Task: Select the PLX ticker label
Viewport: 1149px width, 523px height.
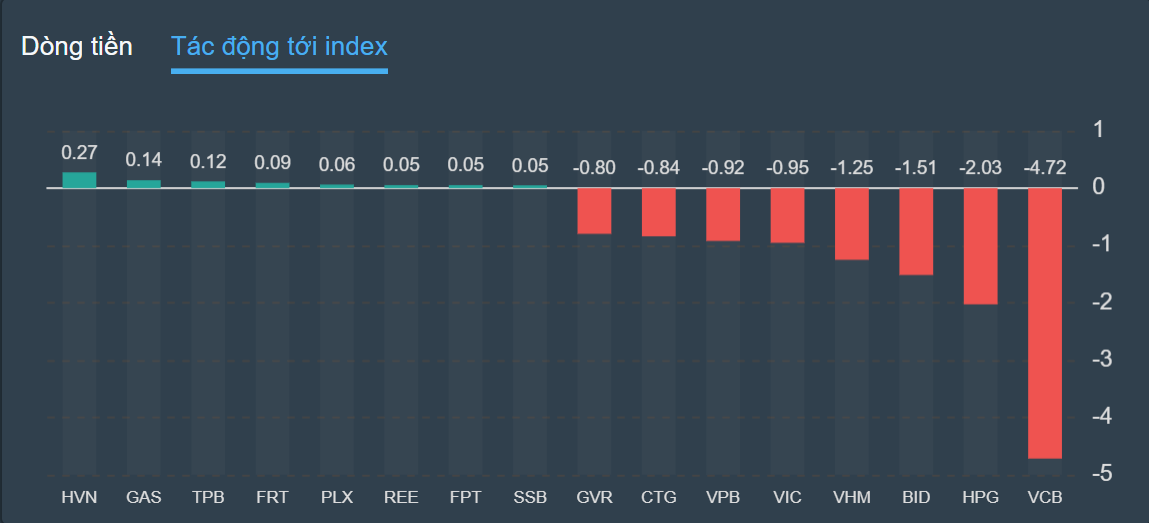Action: point(337,497)
